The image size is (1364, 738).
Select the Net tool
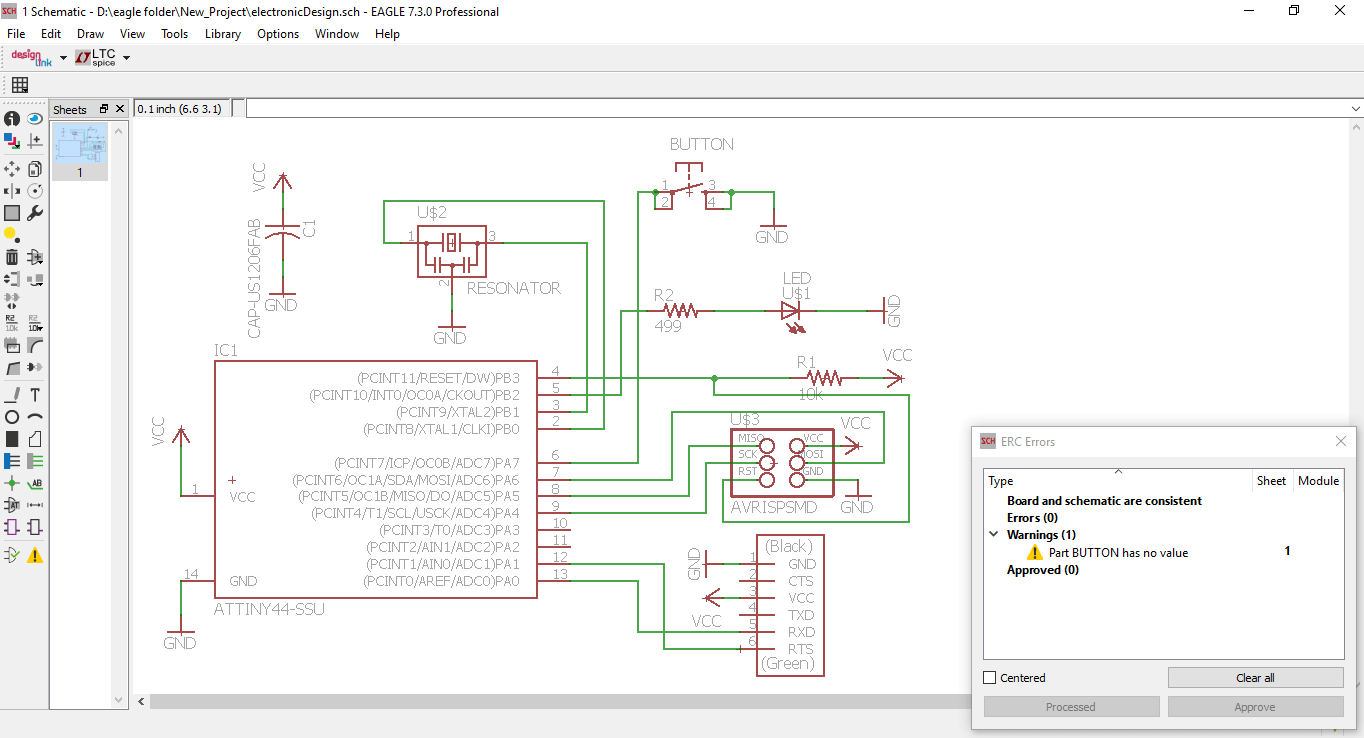tap(35, 461)
